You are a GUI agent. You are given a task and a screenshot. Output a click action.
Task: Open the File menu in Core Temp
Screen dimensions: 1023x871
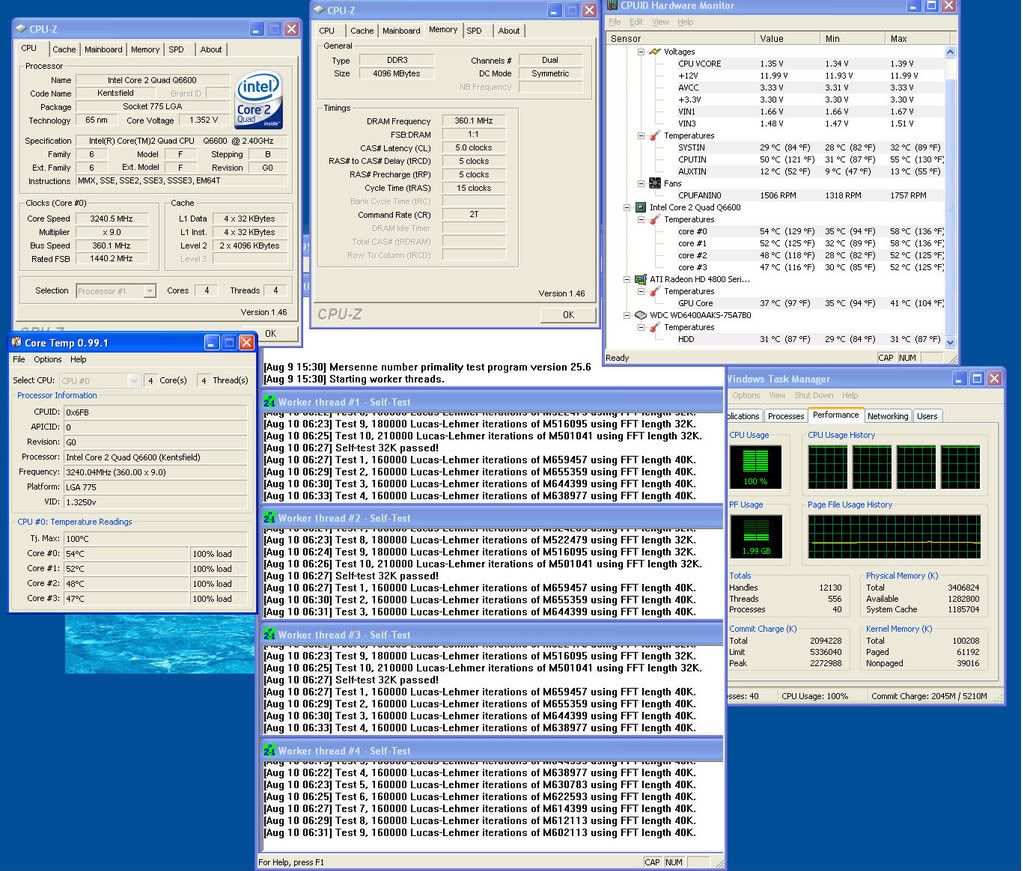(x=19, y=359)
